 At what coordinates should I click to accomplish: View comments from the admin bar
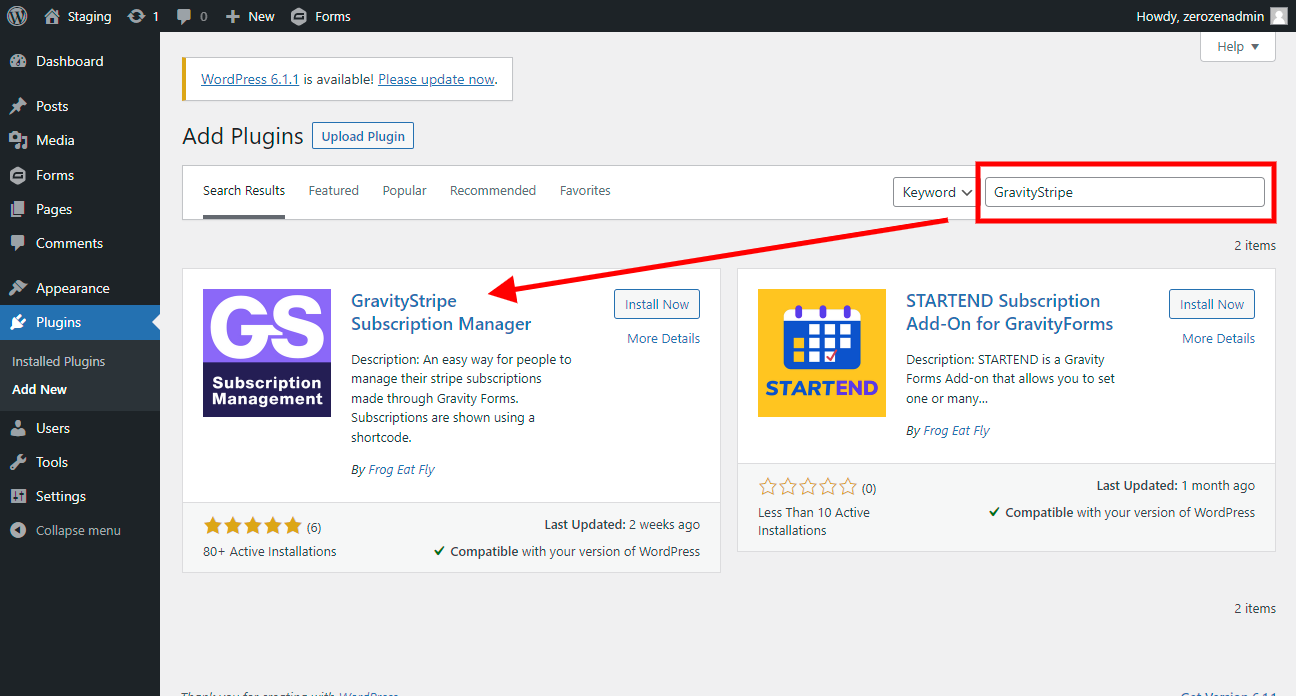coord(192,16)
